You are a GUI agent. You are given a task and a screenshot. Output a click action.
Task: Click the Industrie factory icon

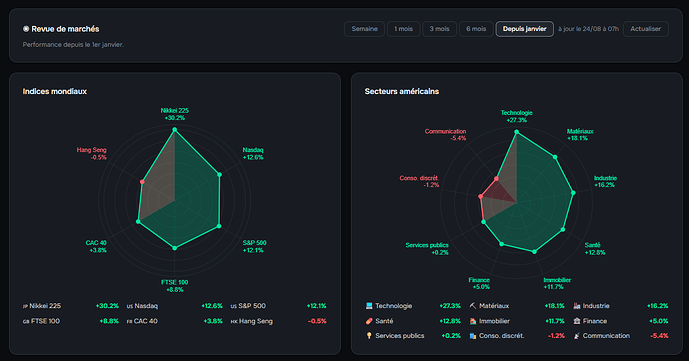(x=577, y=306)
